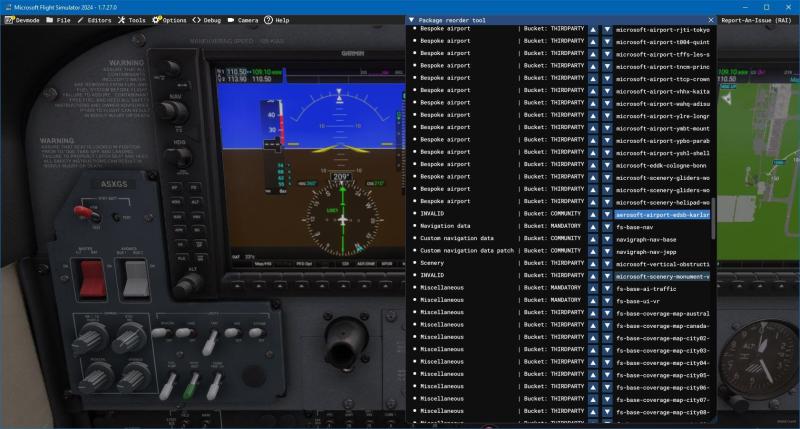The height and width of the screenshot is (429, 800).
Task: Click the NAV knob on the G1000
Action: (x=172, y=112)
